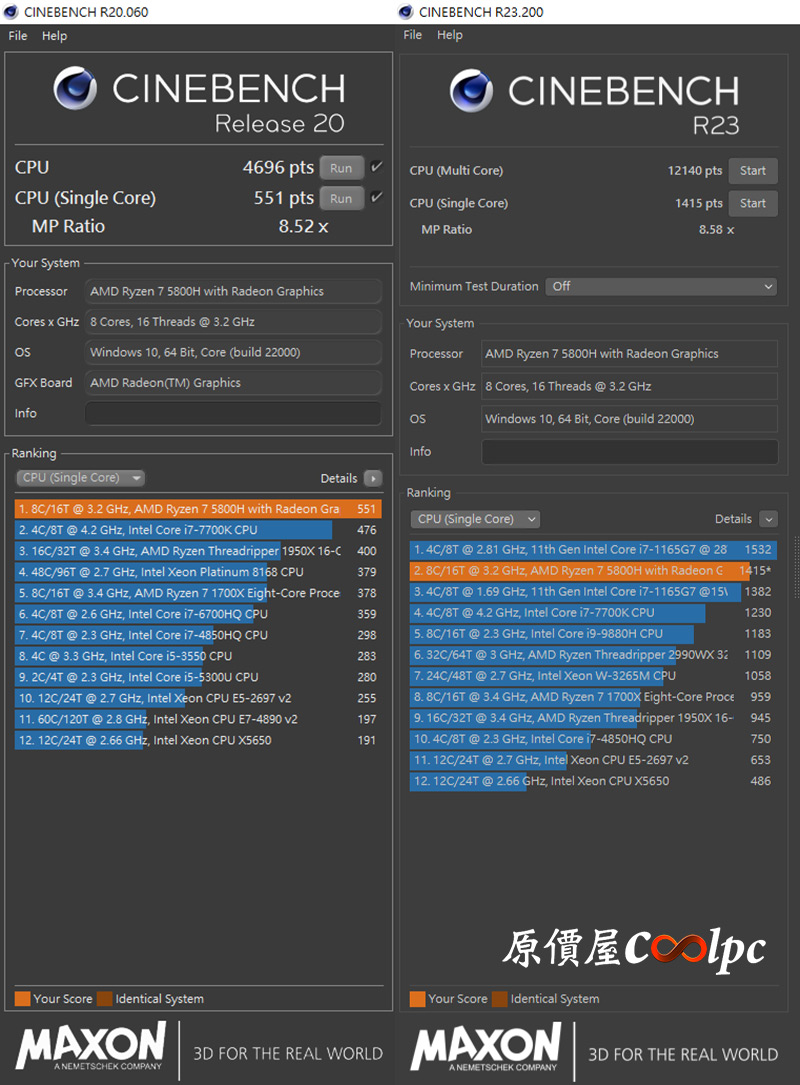800x1085 pixels.
Task: Open File menu in Cinebench R20
Action: coord(18,36)
